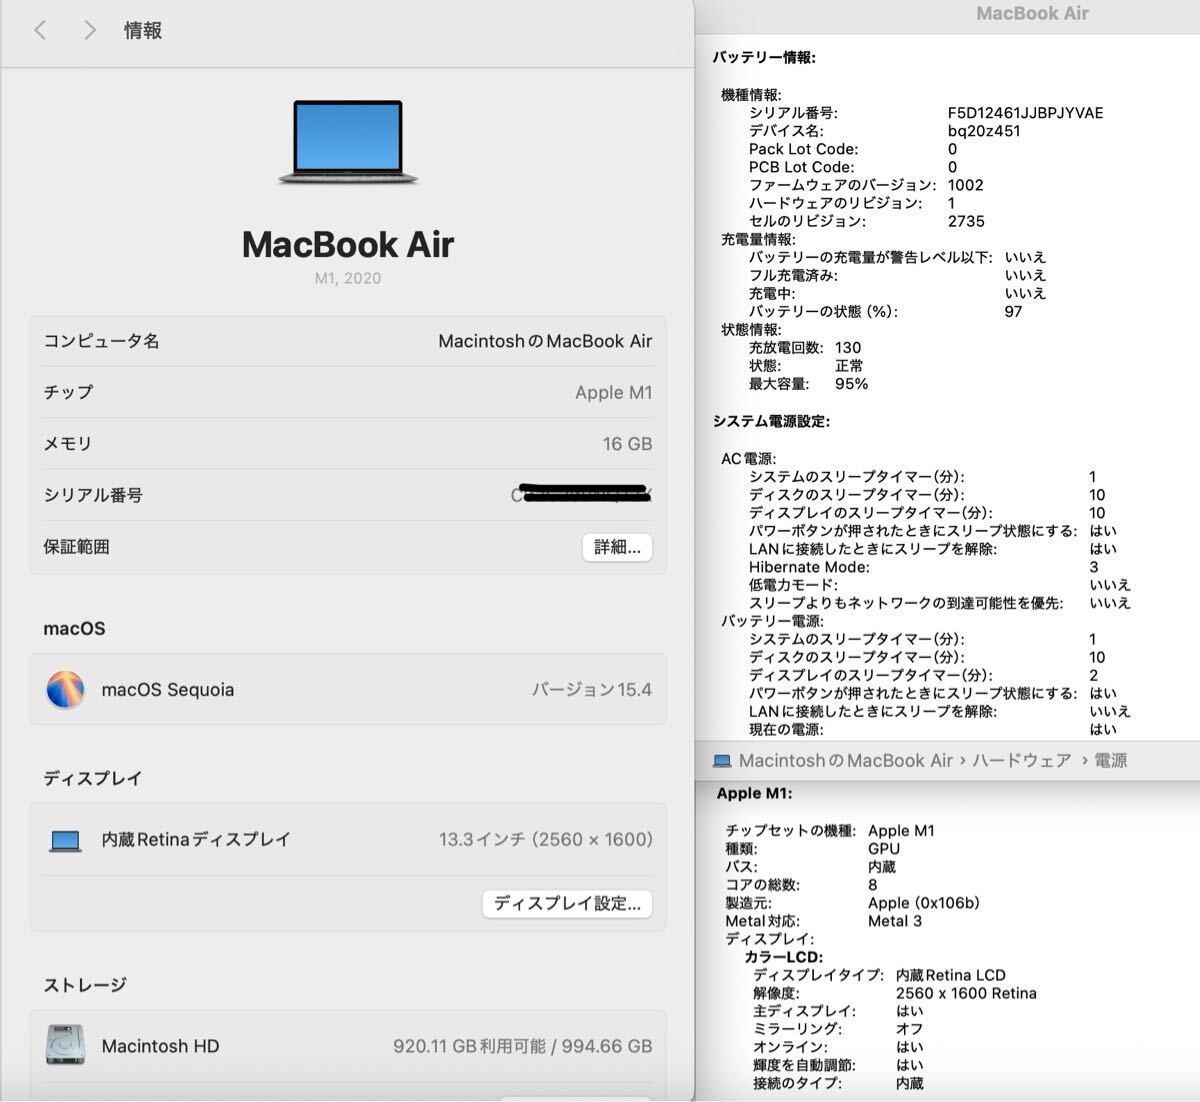The height and width of the screenshot is (1102, 1200).
Task: Click firmware version value 1002
Action: pyautogui.click(x=966, y=185)
